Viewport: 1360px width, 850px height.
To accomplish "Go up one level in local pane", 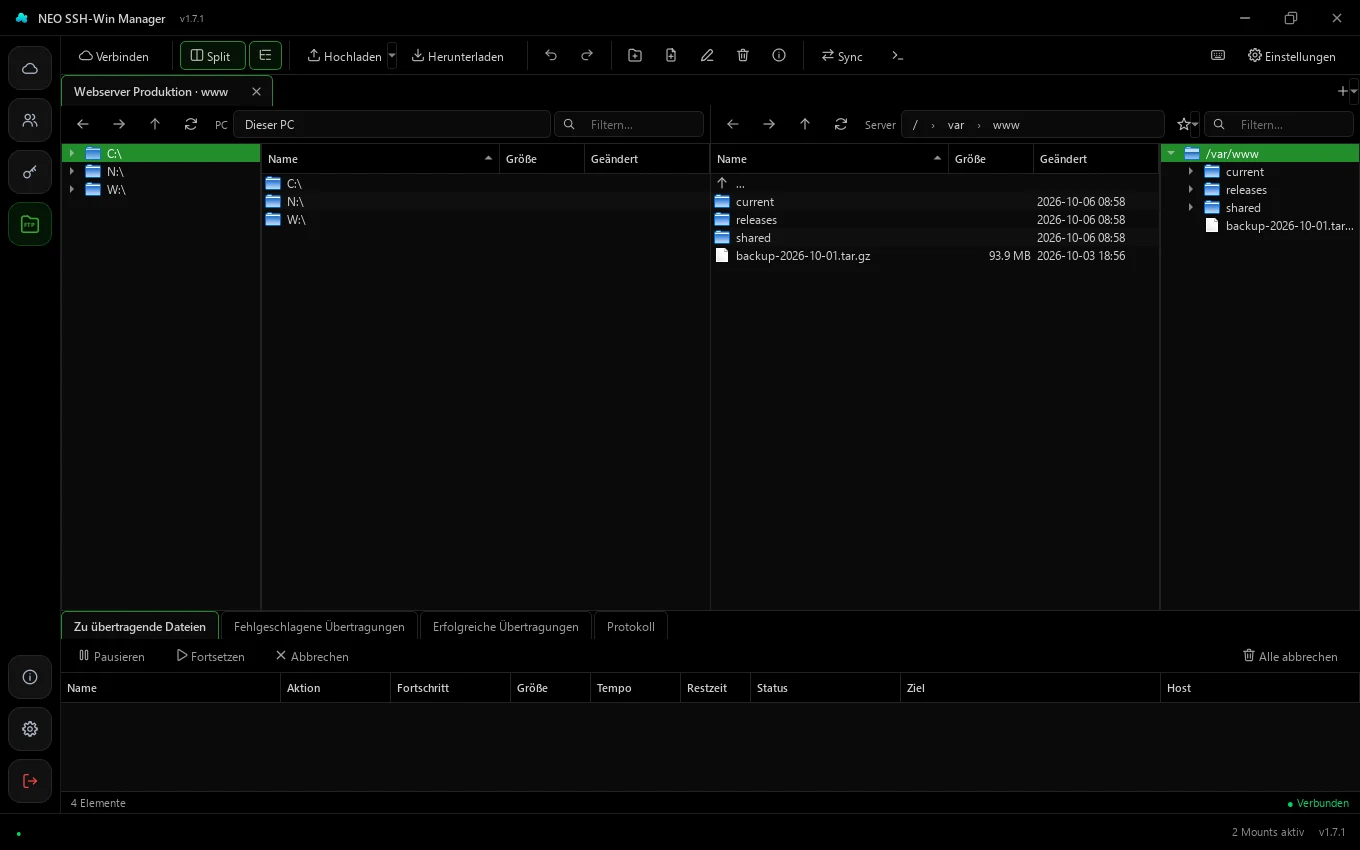I will tap(155, 124).
